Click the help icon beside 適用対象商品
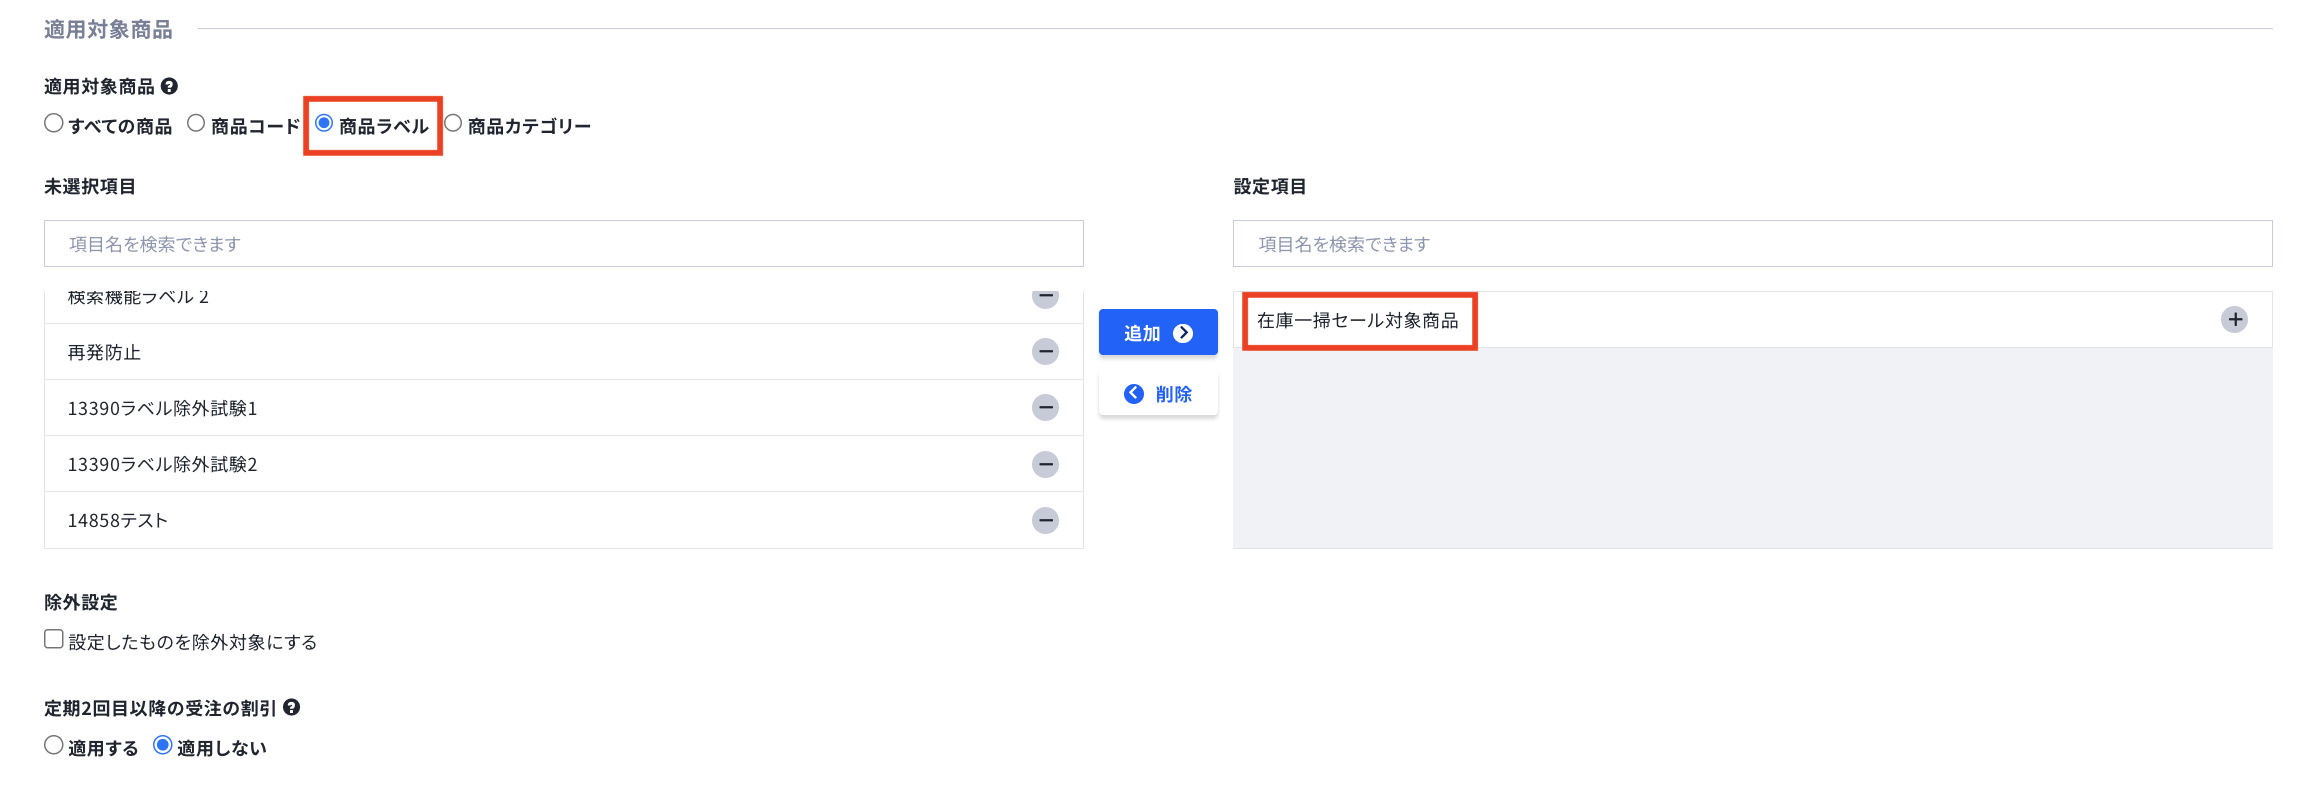Image resolution: width=2305 pixels, height=812 pixels. pyautogui.click(x=170, y=87)
